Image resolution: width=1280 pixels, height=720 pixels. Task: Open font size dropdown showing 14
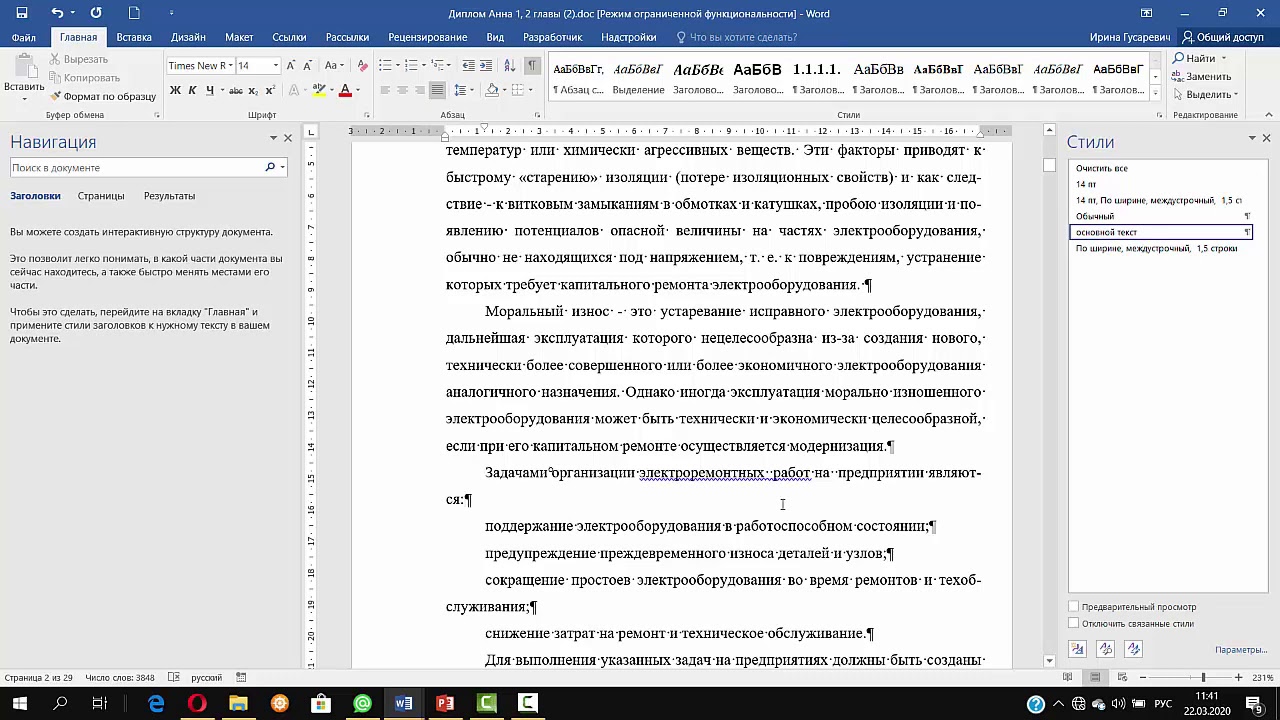(x=276, y=66)
